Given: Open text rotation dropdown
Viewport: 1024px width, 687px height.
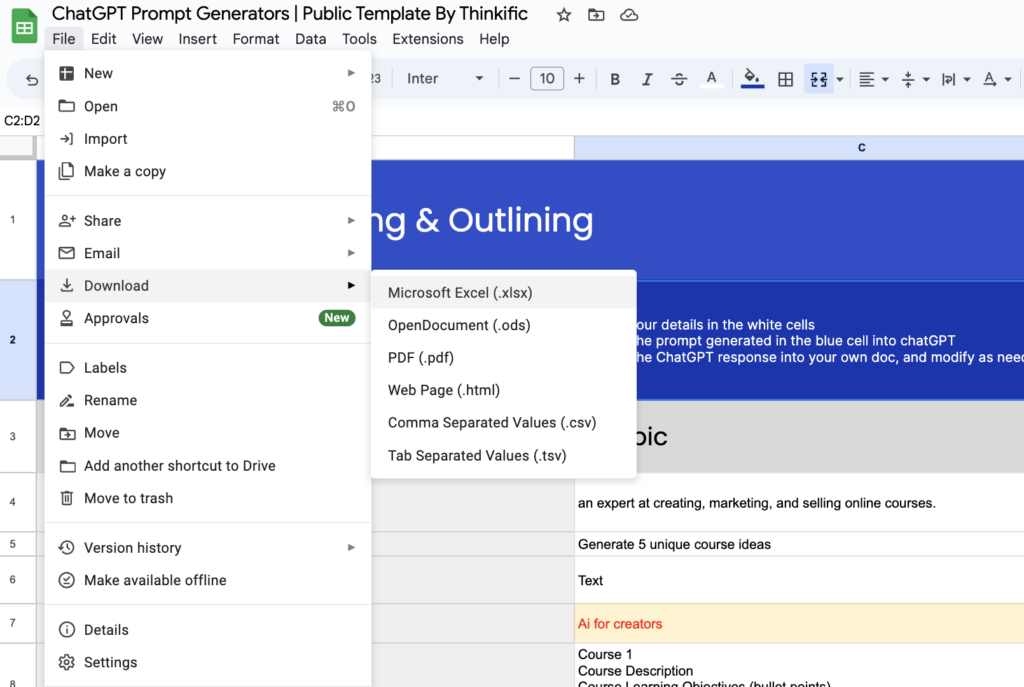Looking at the screenshot, I should tap(997, 79).
